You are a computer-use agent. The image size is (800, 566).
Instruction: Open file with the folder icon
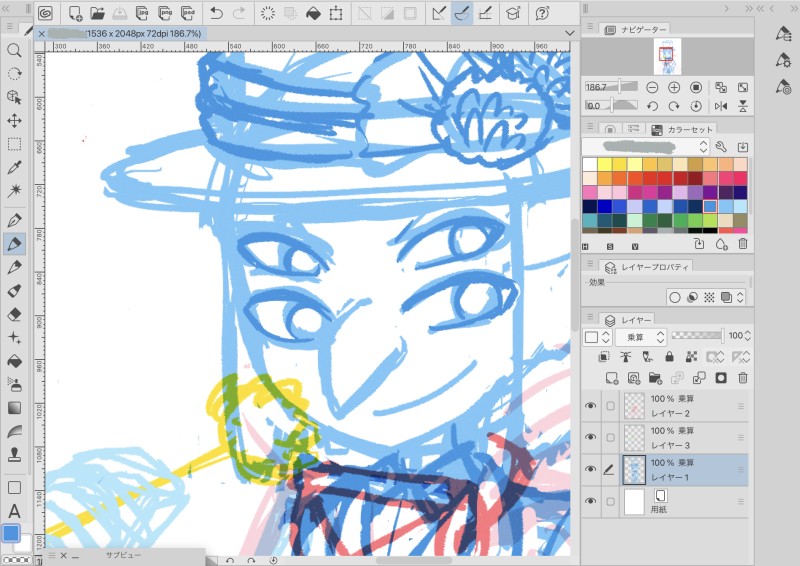pos(97,13)
